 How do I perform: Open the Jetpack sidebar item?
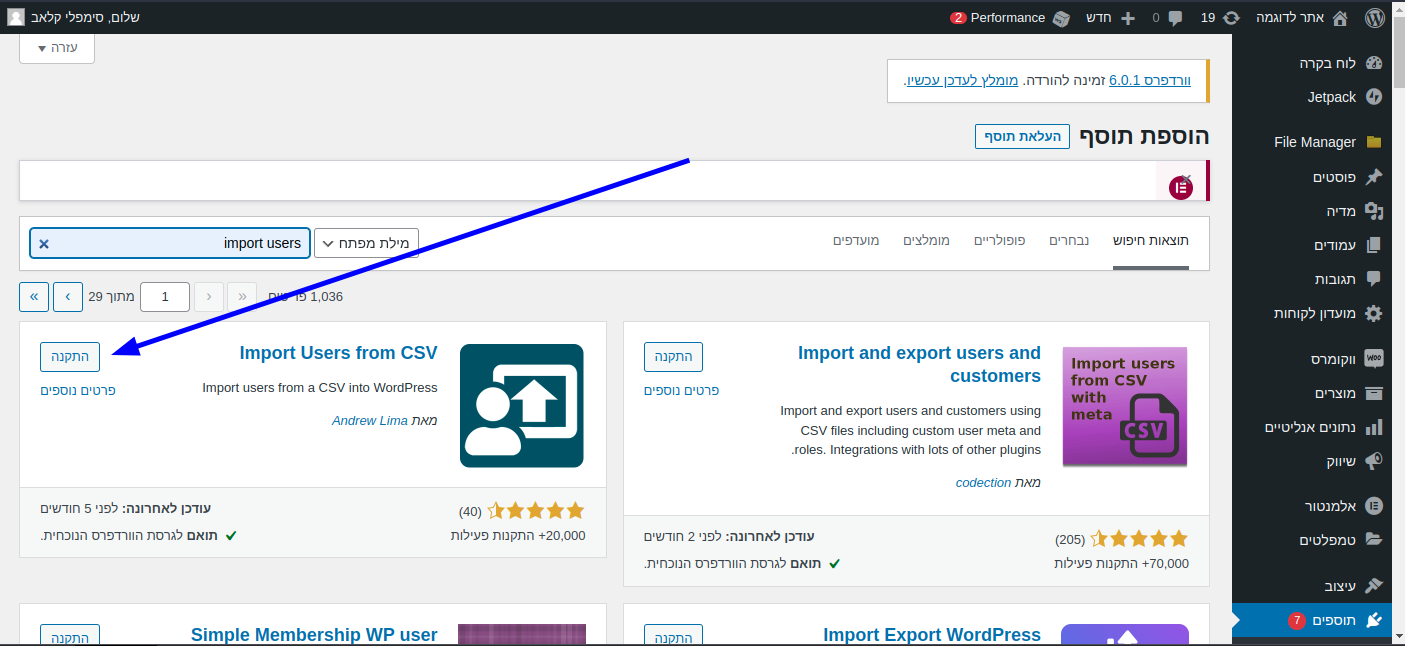[1331, 97]
